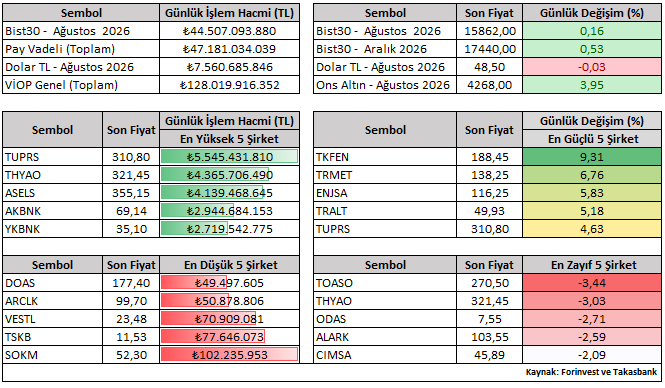
Task: Click the TOASO -3,44 red cell
Action: (x=592, y=283)
